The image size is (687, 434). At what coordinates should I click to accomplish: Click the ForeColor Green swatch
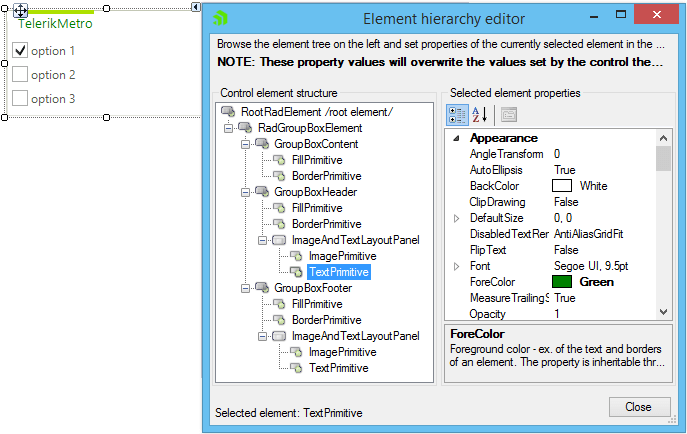pyautogui.click(x=562, y=282)
